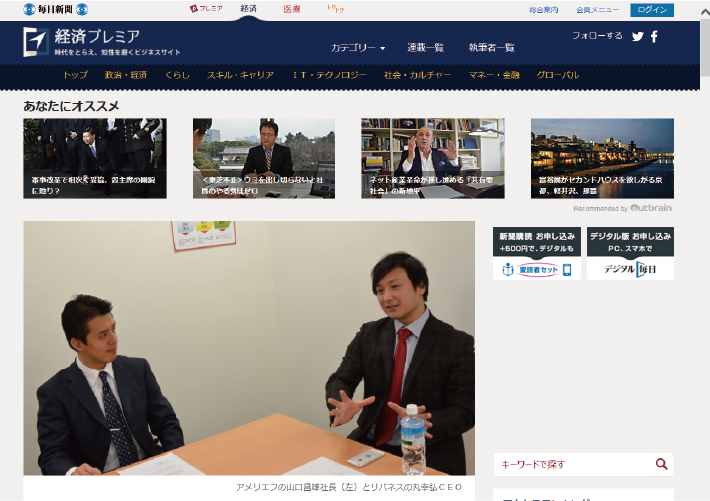Click the vertical page scrollbar
The width and height of the screenshot is (710, 501).
pyautogui.click(x=704, y=250)
